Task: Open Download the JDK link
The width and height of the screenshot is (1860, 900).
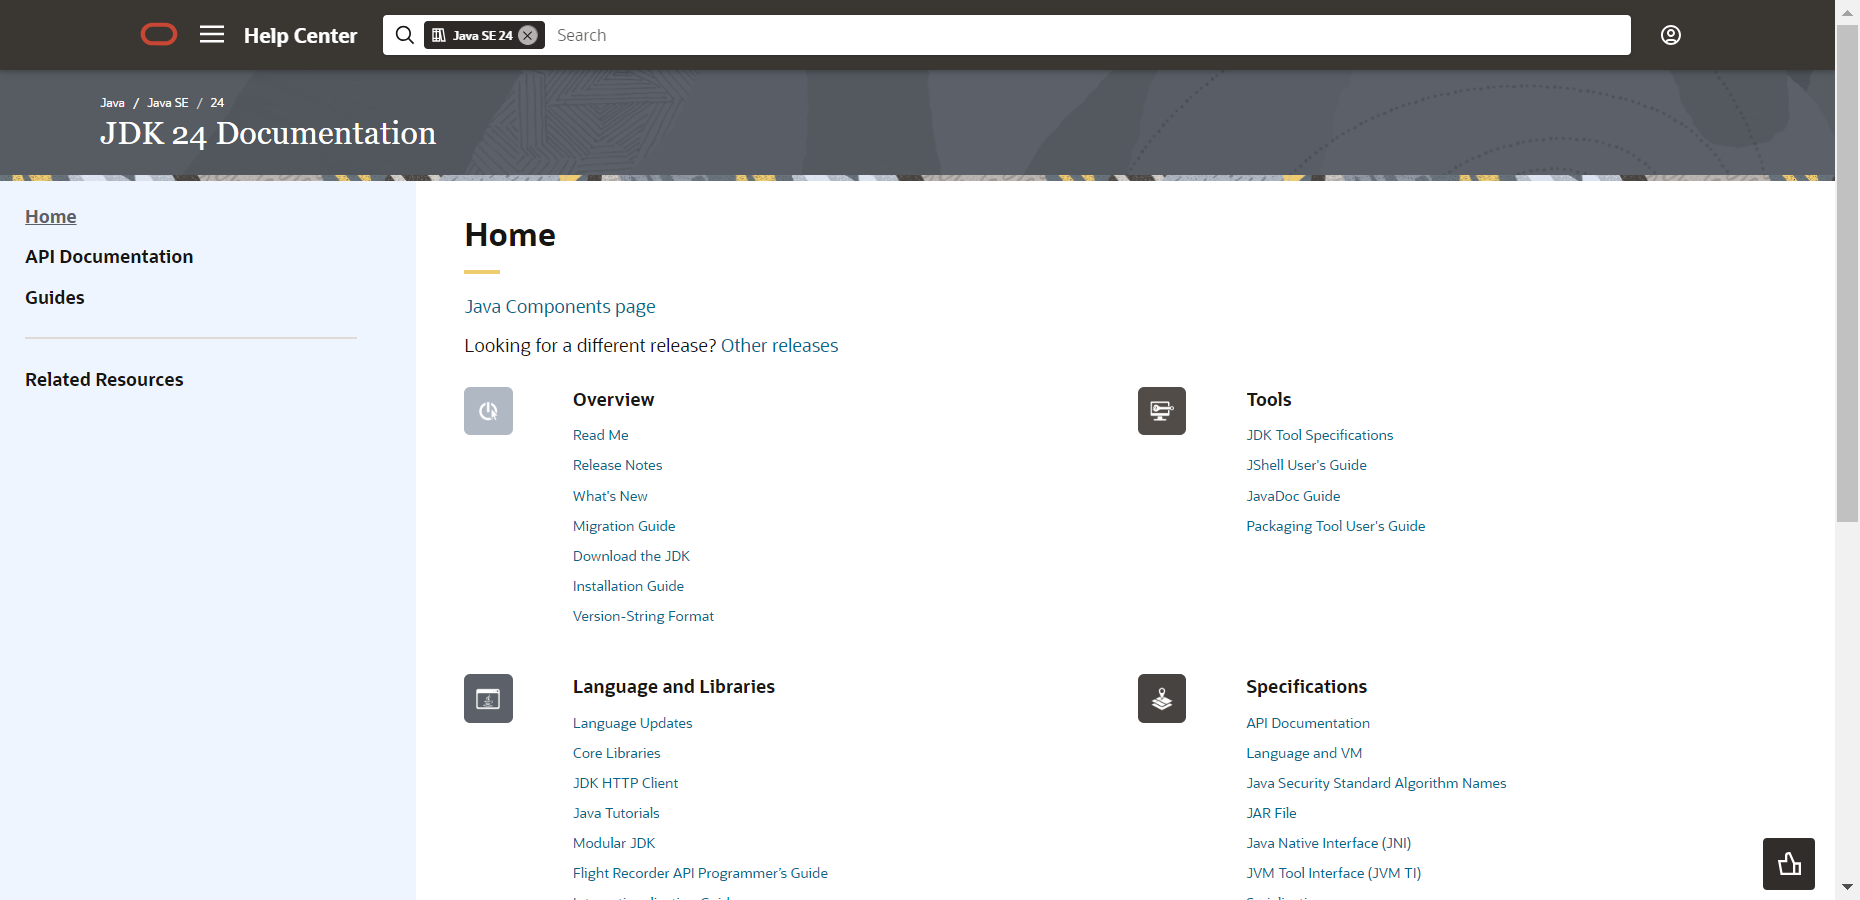Action: coord(631,556)
